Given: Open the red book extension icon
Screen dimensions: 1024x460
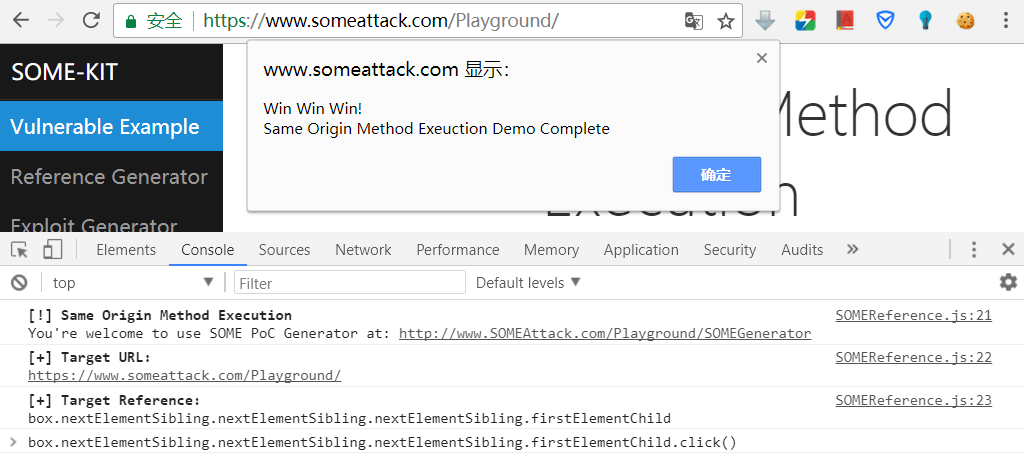Looking at the screenshot, I should pos(845,21).
